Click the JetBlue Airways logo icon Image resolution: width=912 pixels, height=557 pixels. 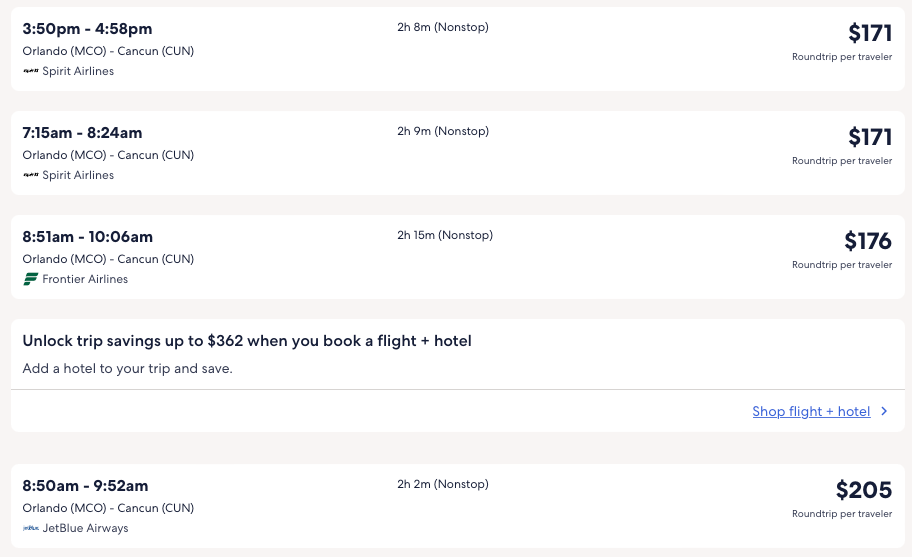pyautogui.click(x=30, y=529)
